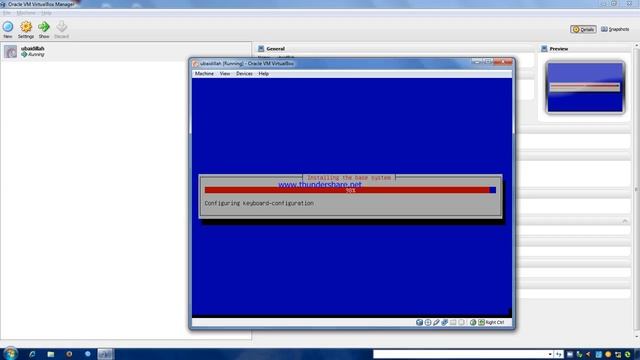Image resolution: width=640 pixels, height=360 pixels.
Task: Click the optical disc status icon
Action: 428,322
